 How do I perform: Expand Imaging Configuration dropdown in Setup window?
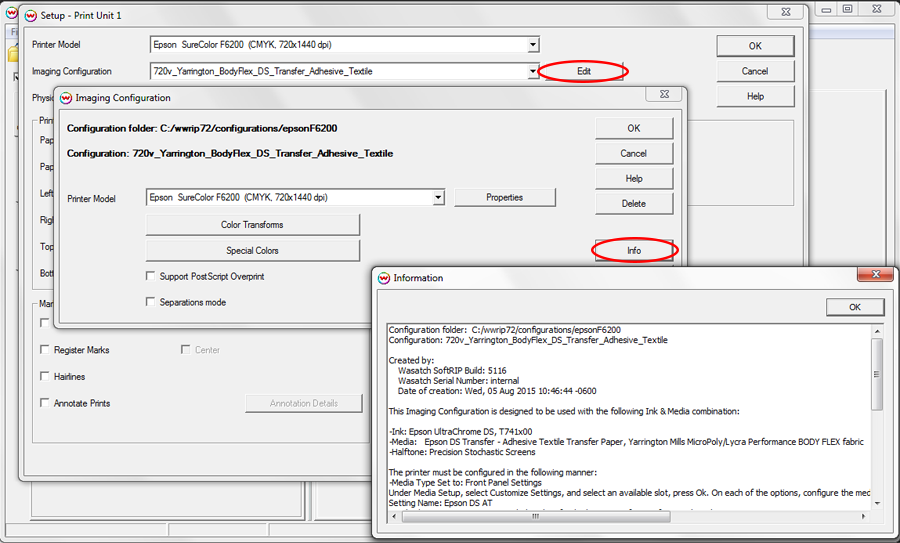533,71
